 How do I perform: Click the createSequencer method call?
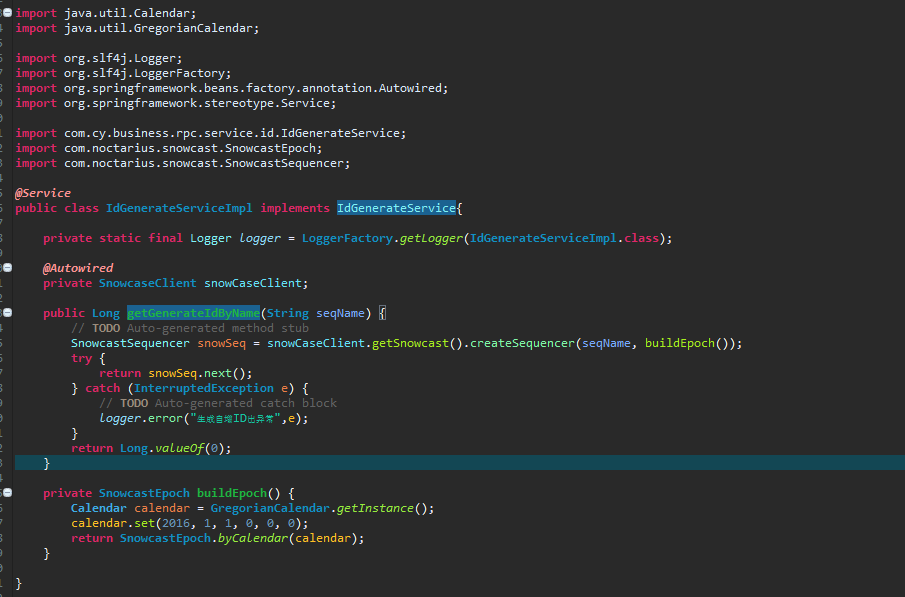(522, 343)
